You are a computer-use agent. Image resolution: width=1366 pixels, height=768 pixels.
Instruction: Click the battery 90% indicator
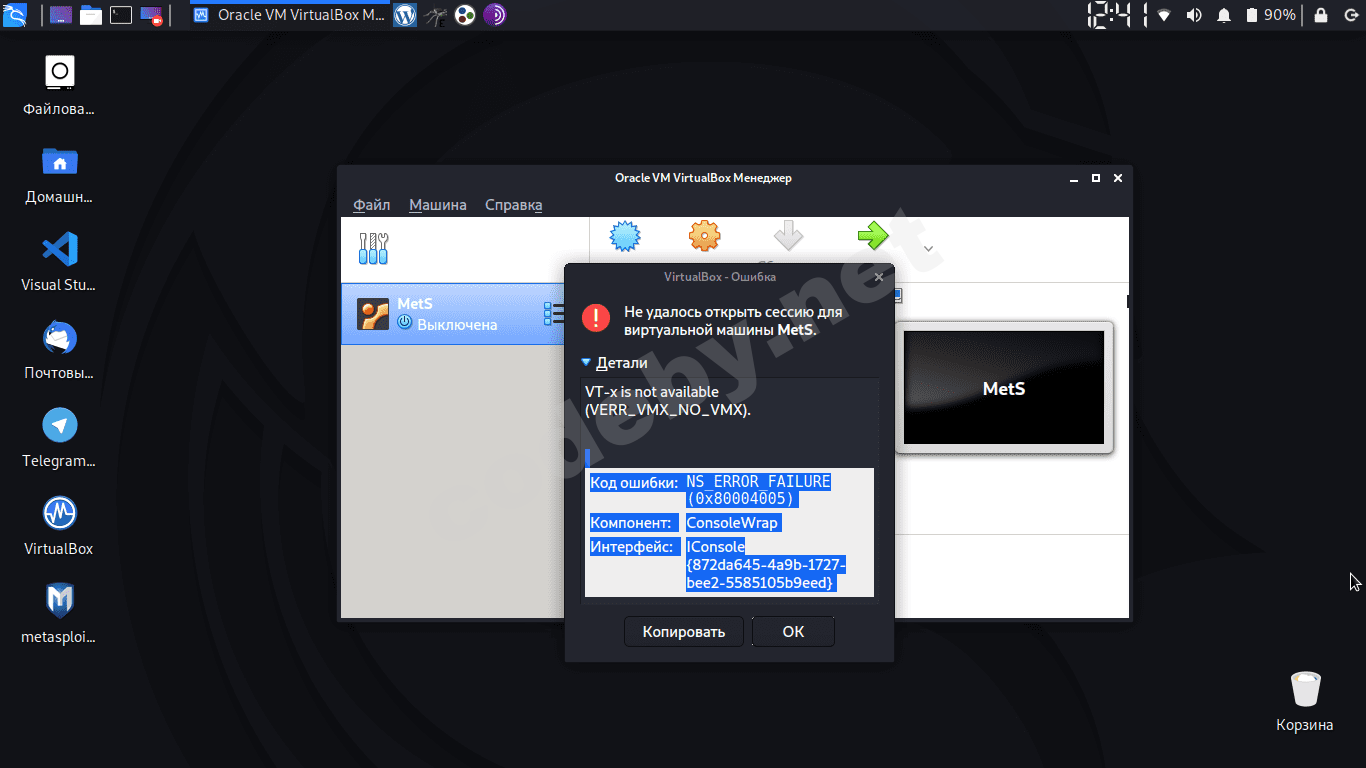click(1270, 15)
